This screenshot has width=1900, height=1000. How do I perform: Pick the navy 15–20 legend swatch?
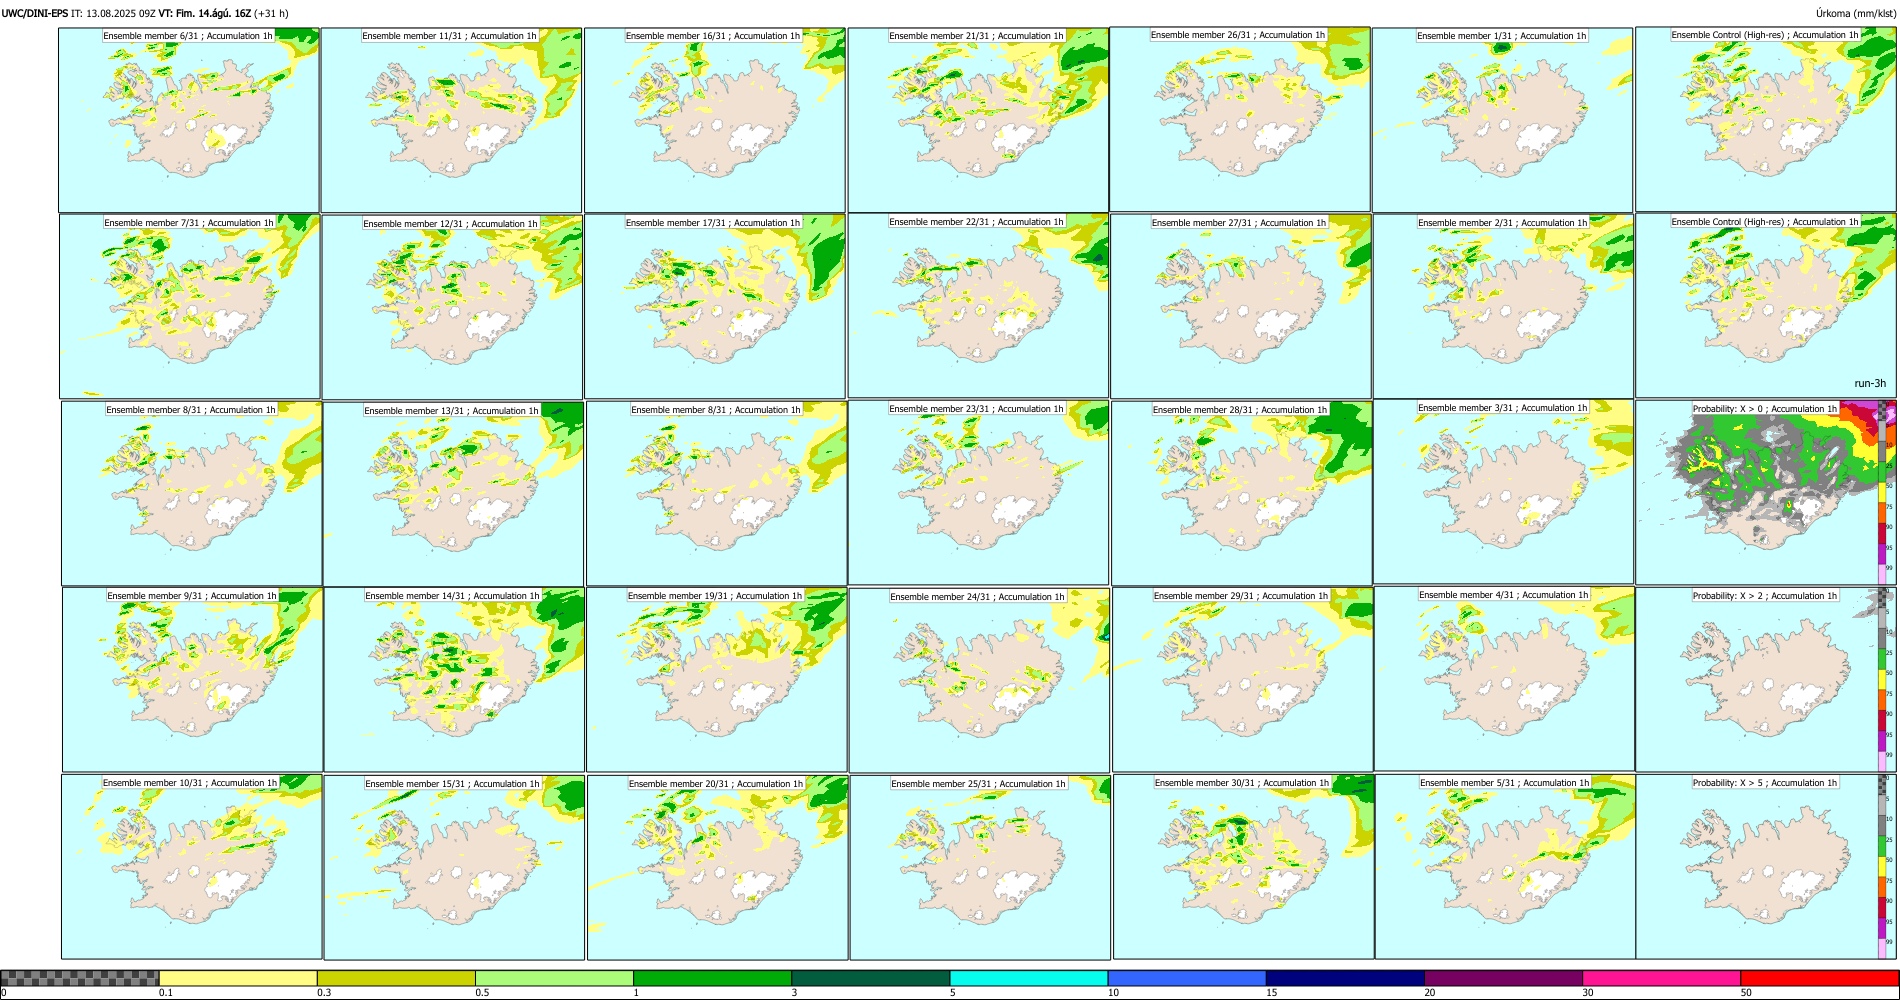pos(1345,978)
